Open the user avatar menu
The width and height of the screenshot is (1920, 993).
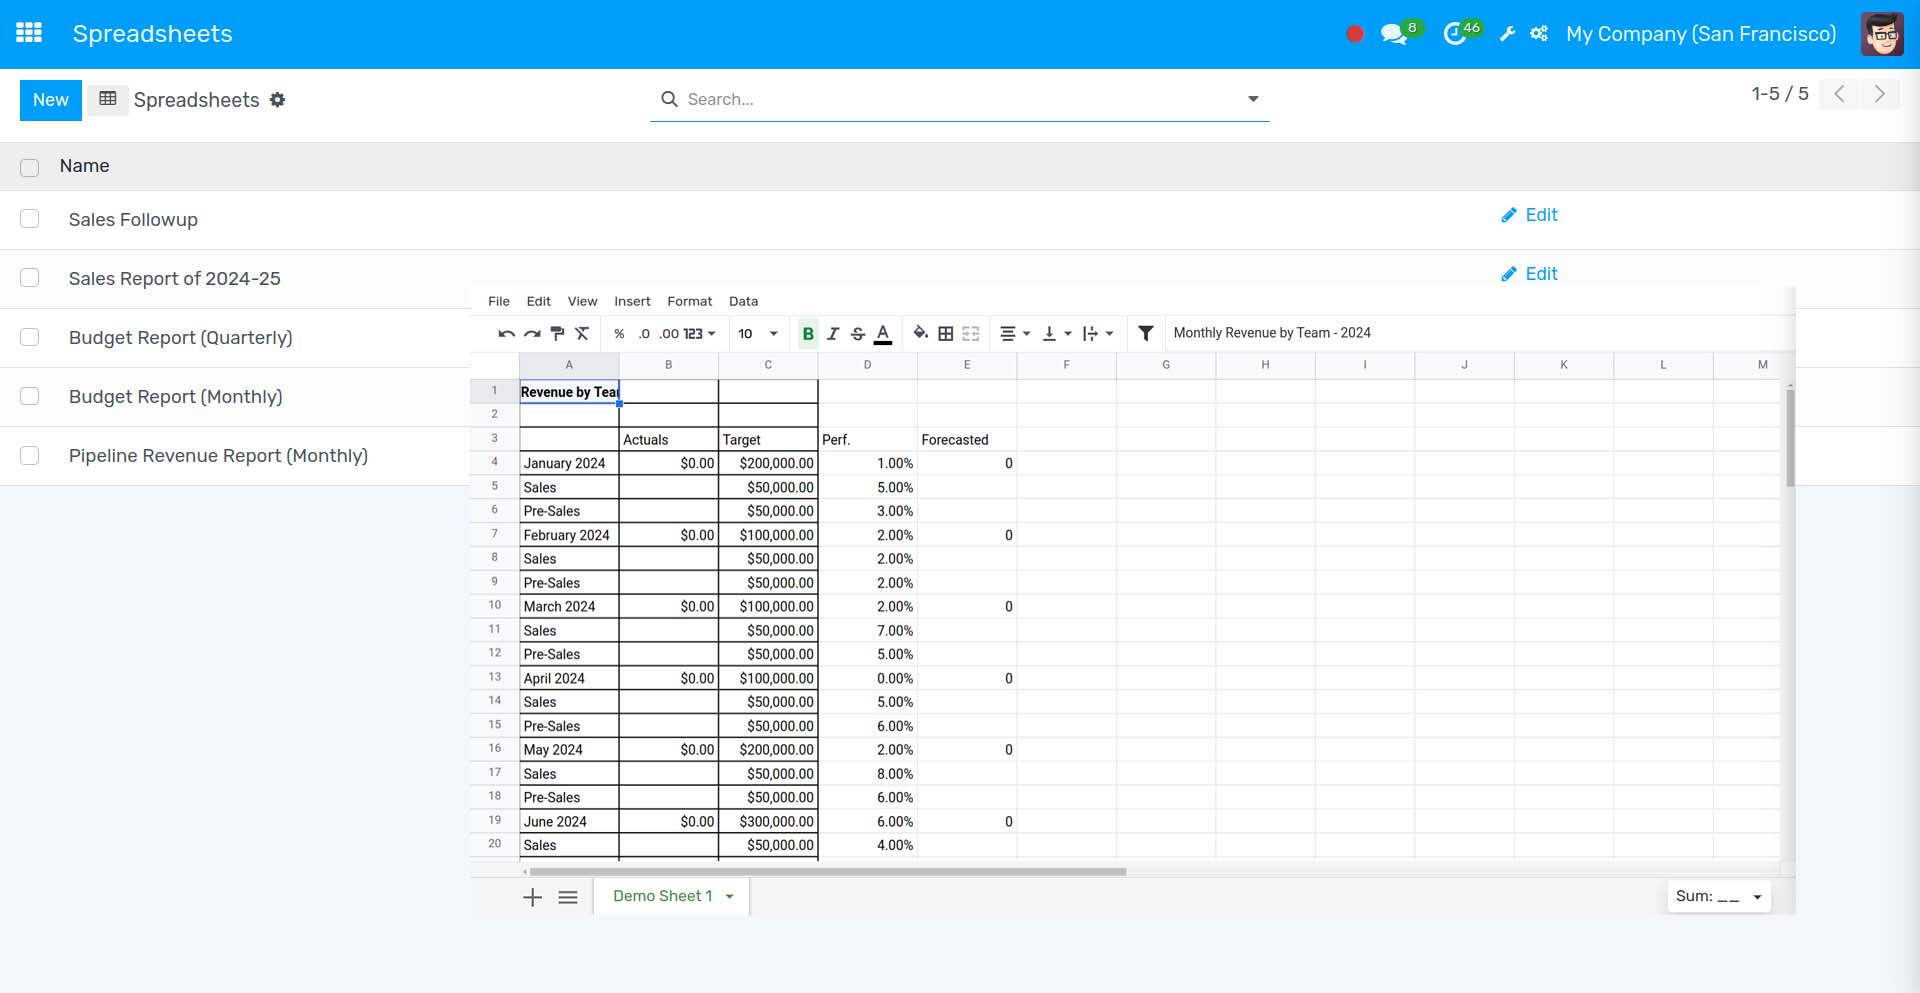point(1881,34)
